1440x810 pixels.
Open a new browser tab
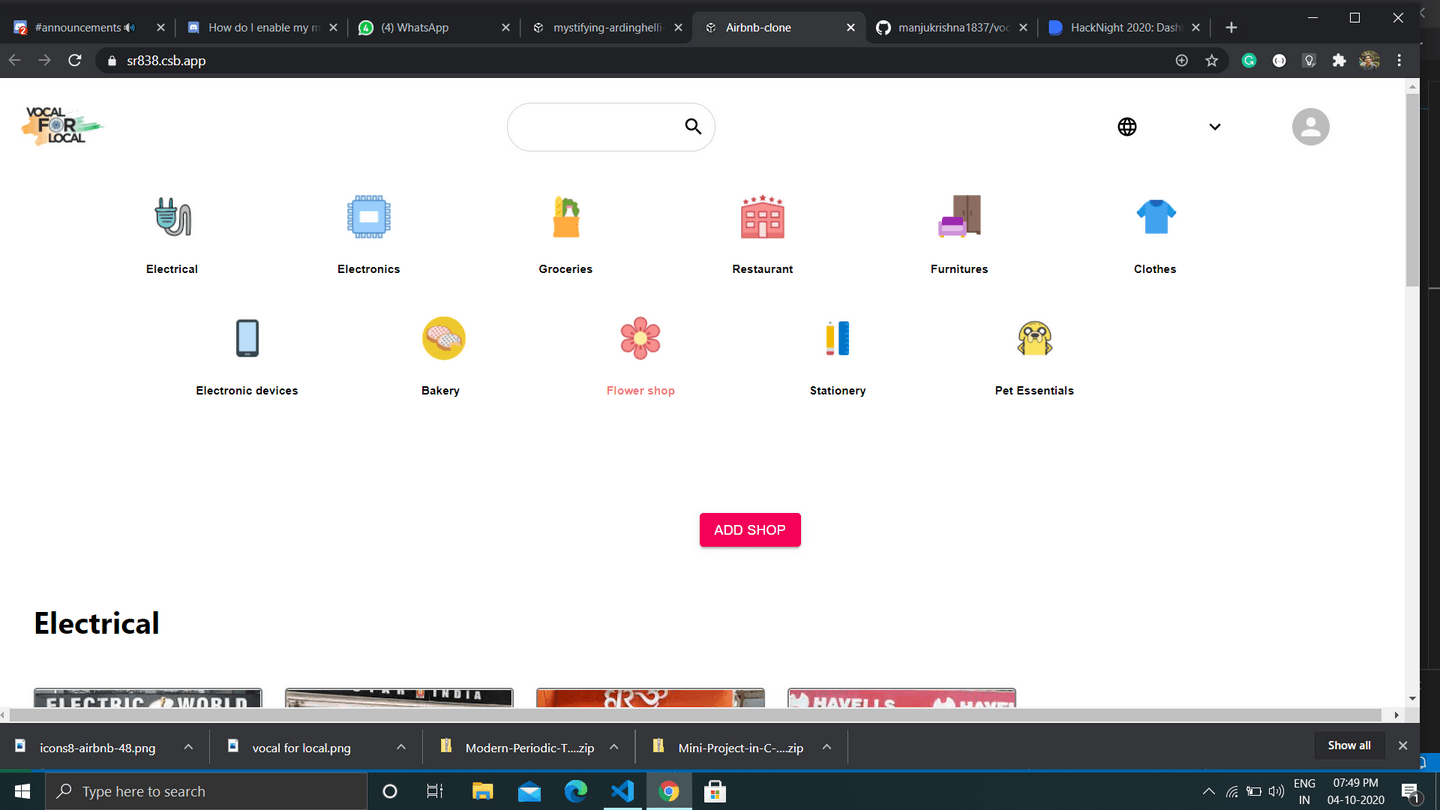pyautogui.click(x=1232, y=28)
